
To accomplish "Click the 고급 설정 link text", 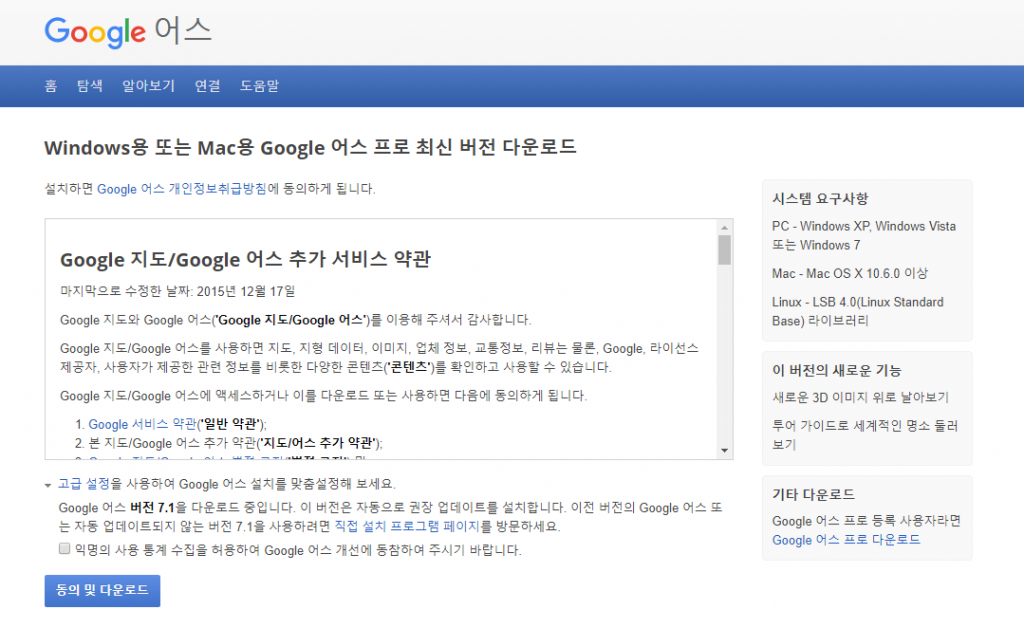I will (84, 484).
